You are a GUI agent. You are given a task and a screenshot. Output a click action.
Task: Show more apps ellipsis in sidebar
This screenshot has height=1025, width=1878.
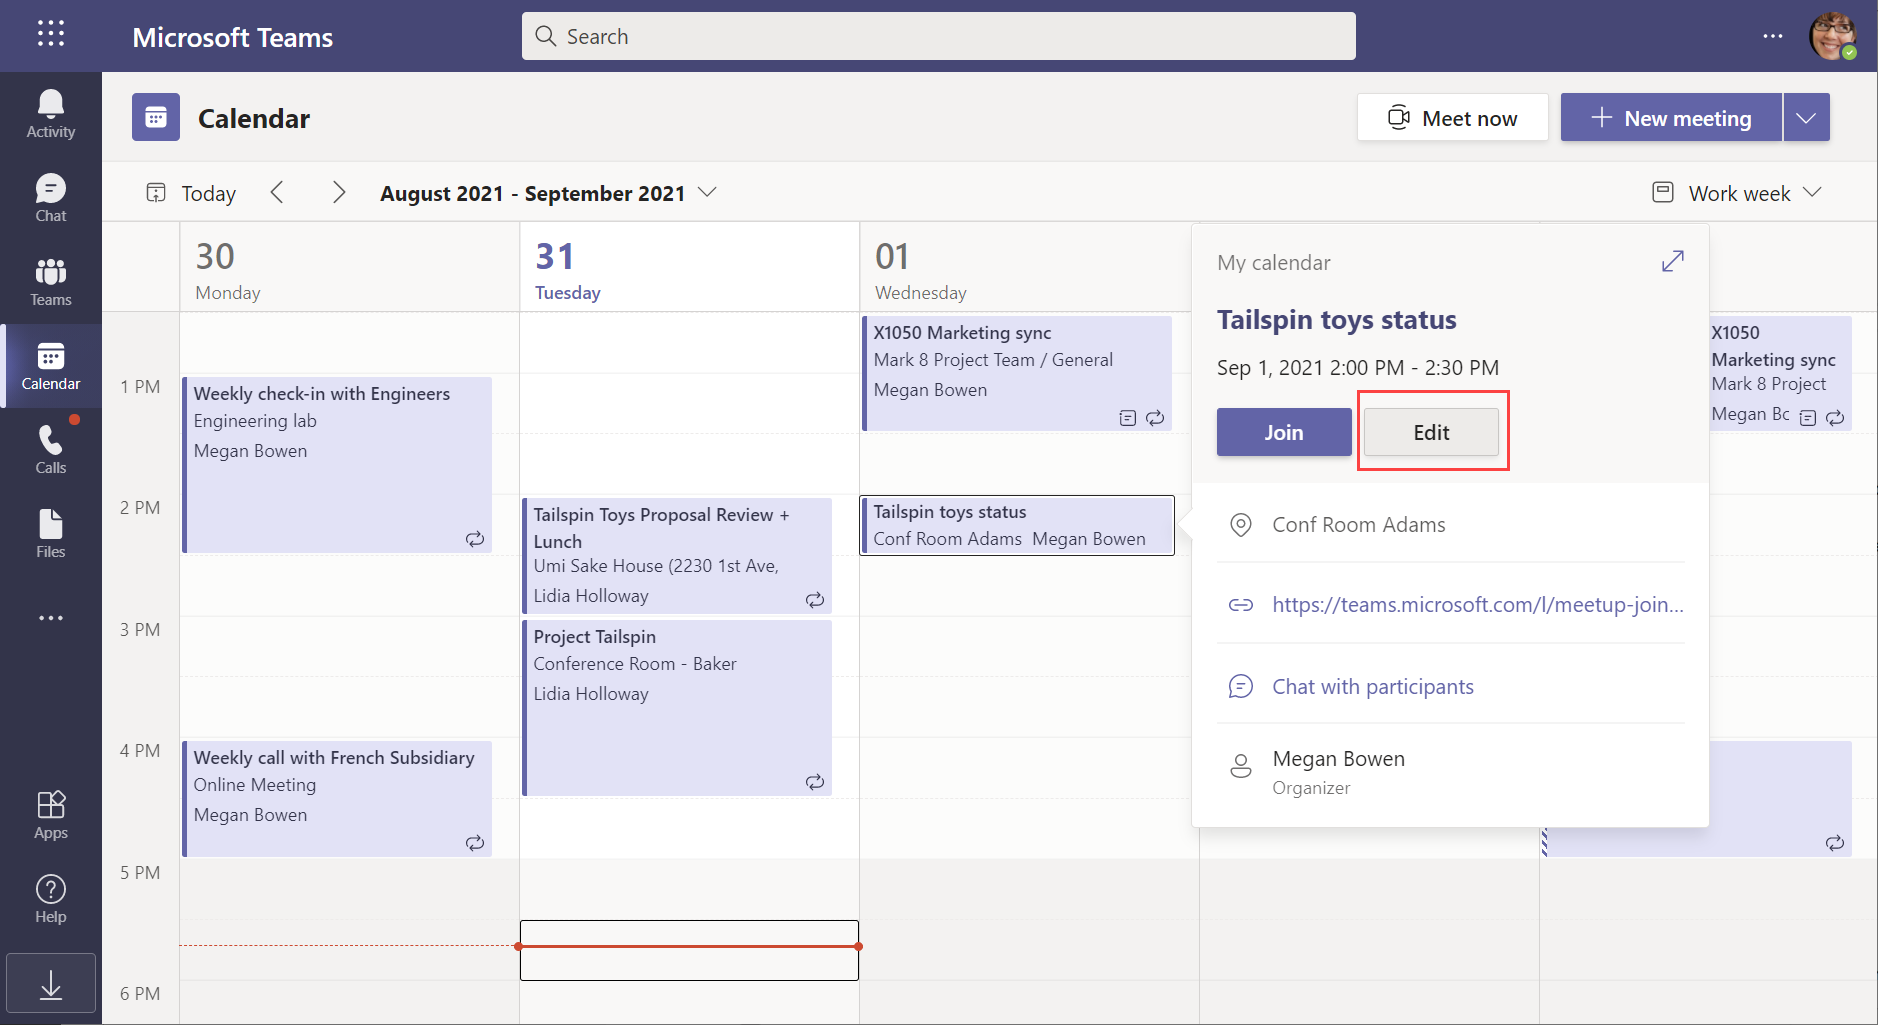coord(51,618)
